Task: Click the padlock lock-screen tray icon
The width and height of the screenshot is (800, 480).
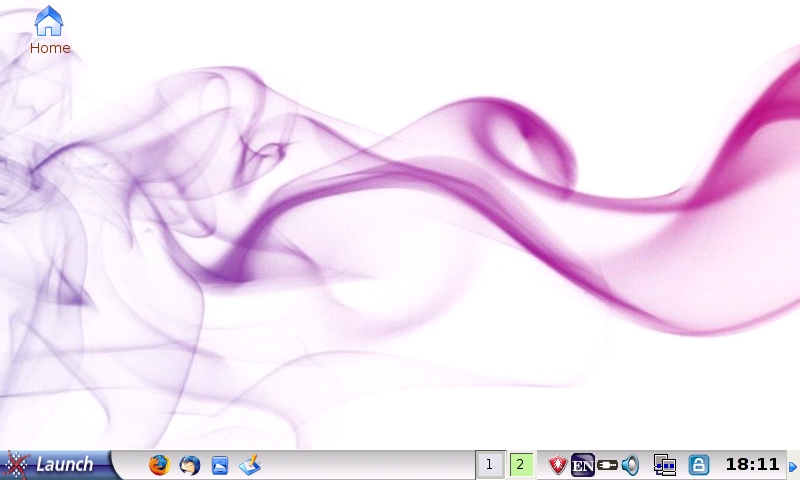Action: 698,465
